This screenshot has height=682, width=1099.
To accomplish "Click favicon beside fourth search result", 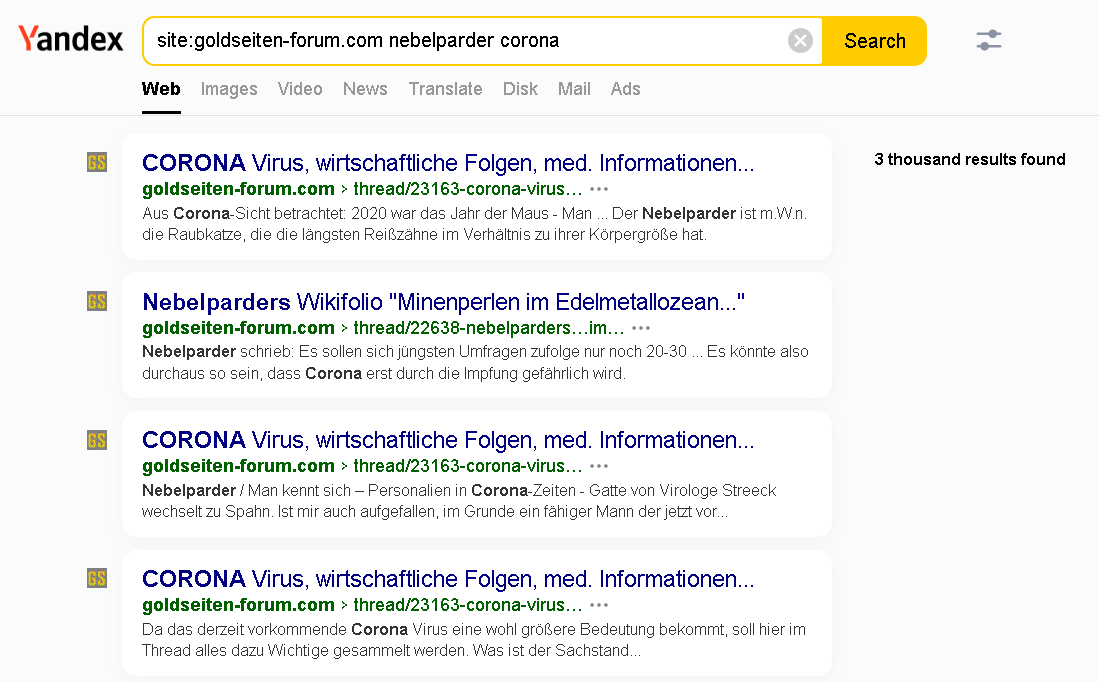I will [97, 578].
